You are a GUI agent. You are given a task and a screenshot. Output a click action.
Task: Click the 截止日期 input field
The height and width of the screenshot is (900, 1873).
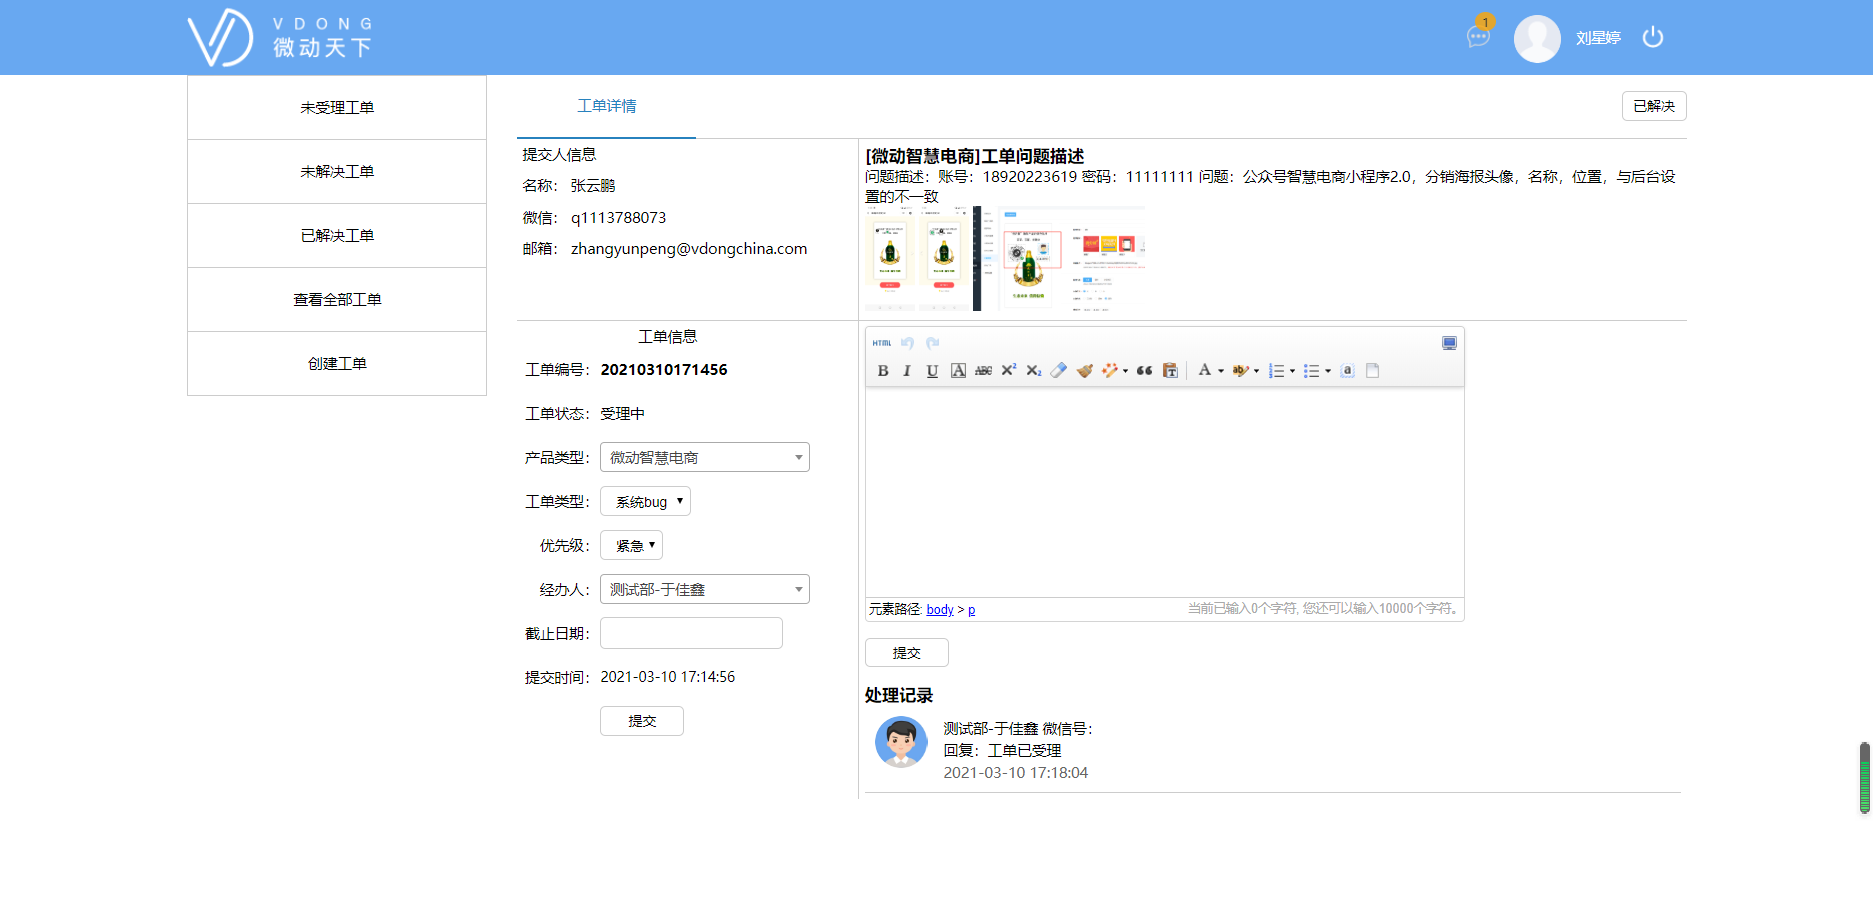[x=691, y=633]
